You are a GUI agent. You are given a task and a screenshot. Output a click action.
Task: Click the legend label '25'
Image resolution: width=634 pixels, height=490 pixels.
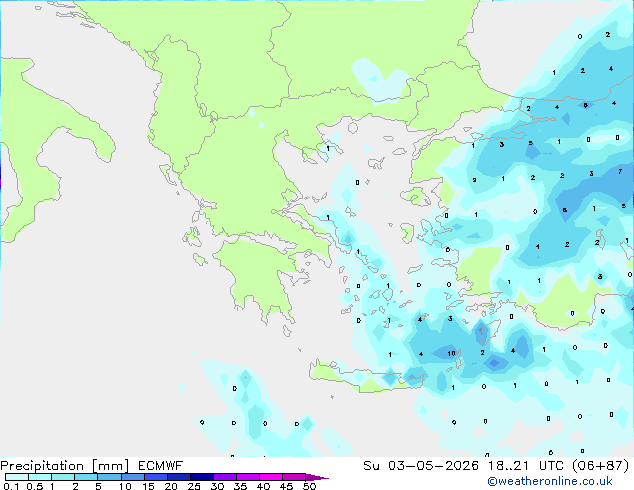point(194,486)
